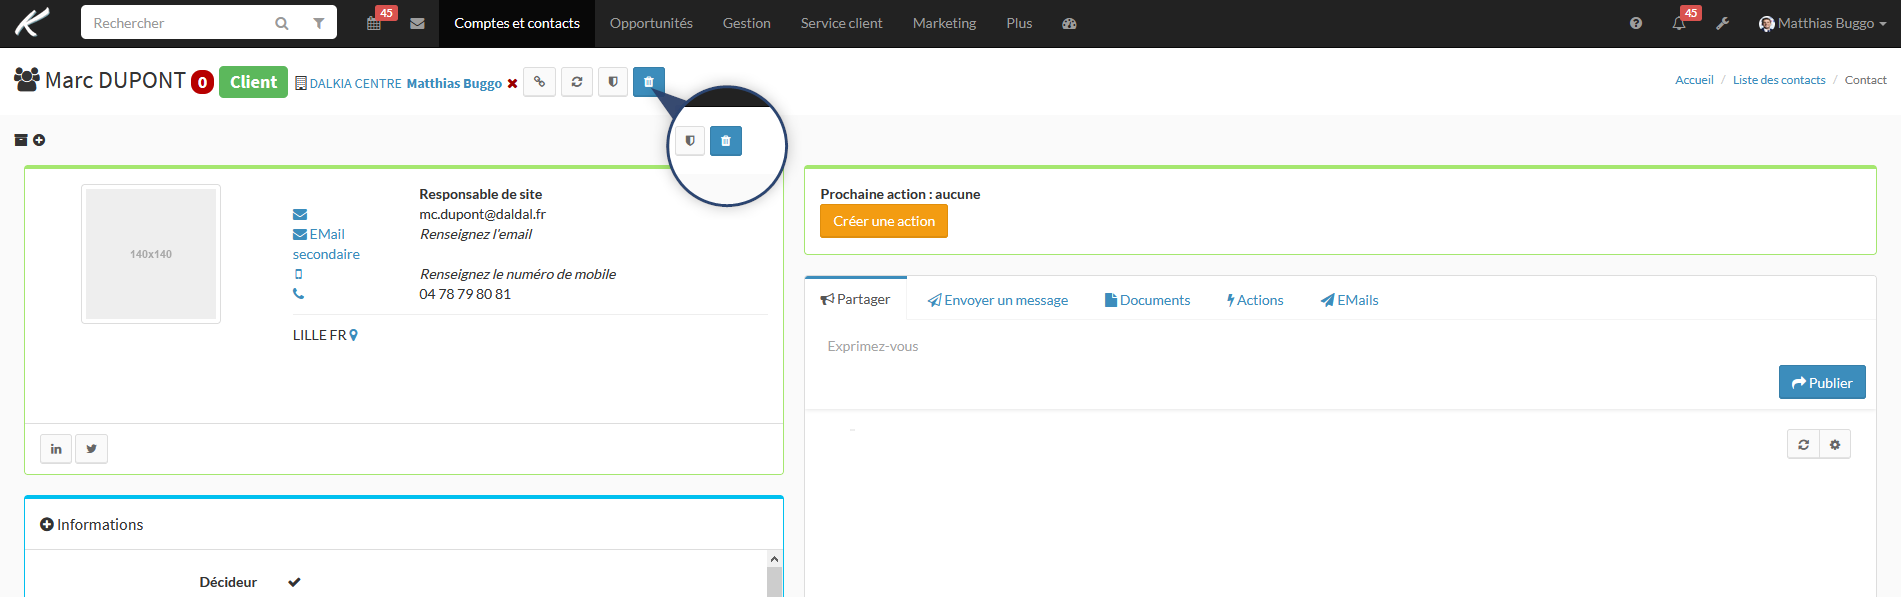
Task: Click the blue trash delete button in header
Action: (649, 82)
